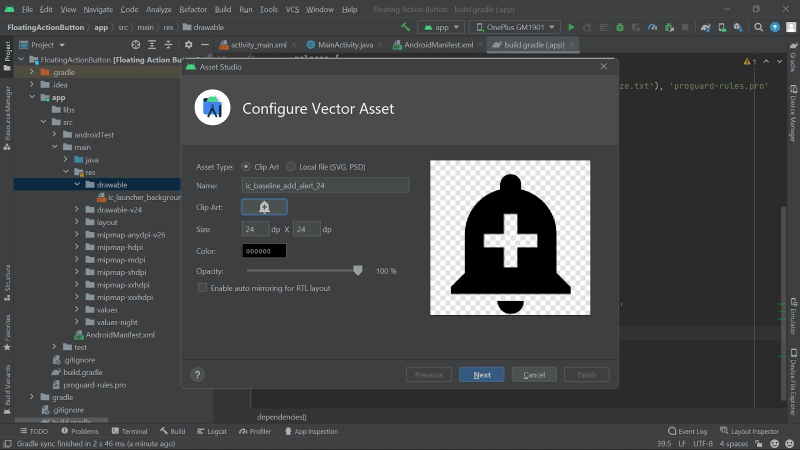
Task: Select proguard-rules.pro in project tree
Action: pyautogui.click(x=94, y=385)
